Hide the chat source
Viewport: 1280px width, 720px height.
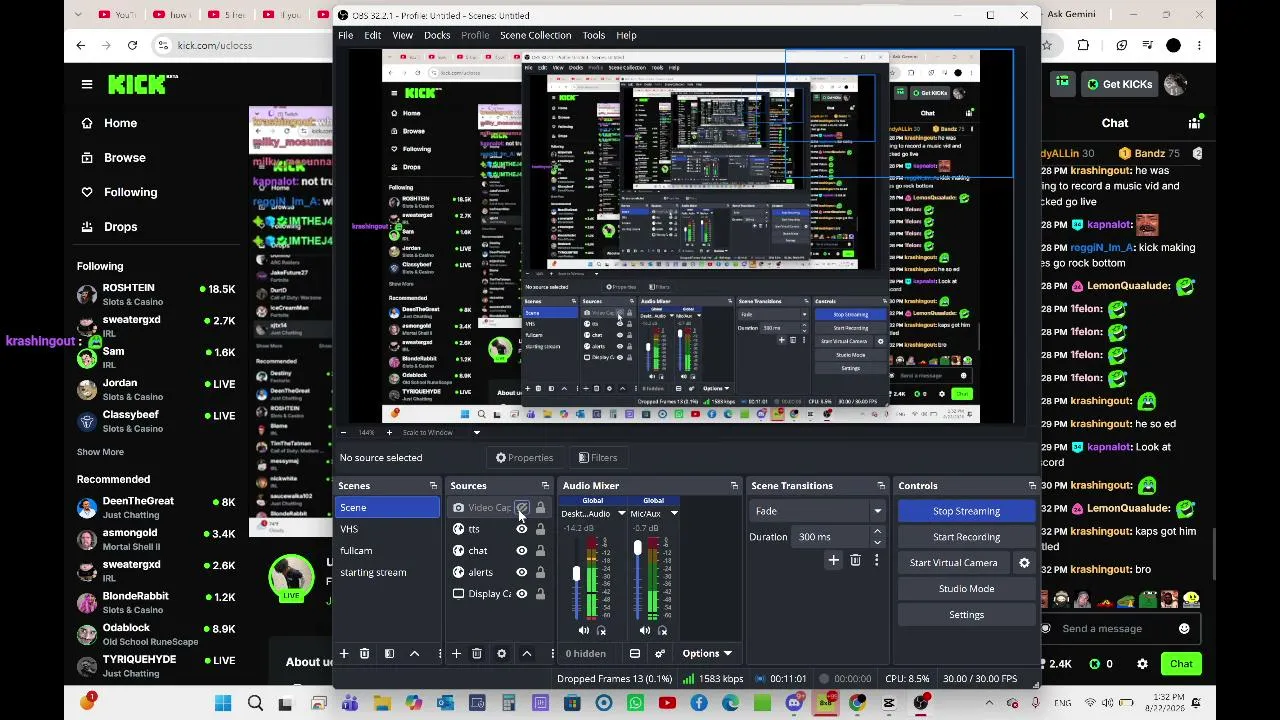click(x=521, y=551)
